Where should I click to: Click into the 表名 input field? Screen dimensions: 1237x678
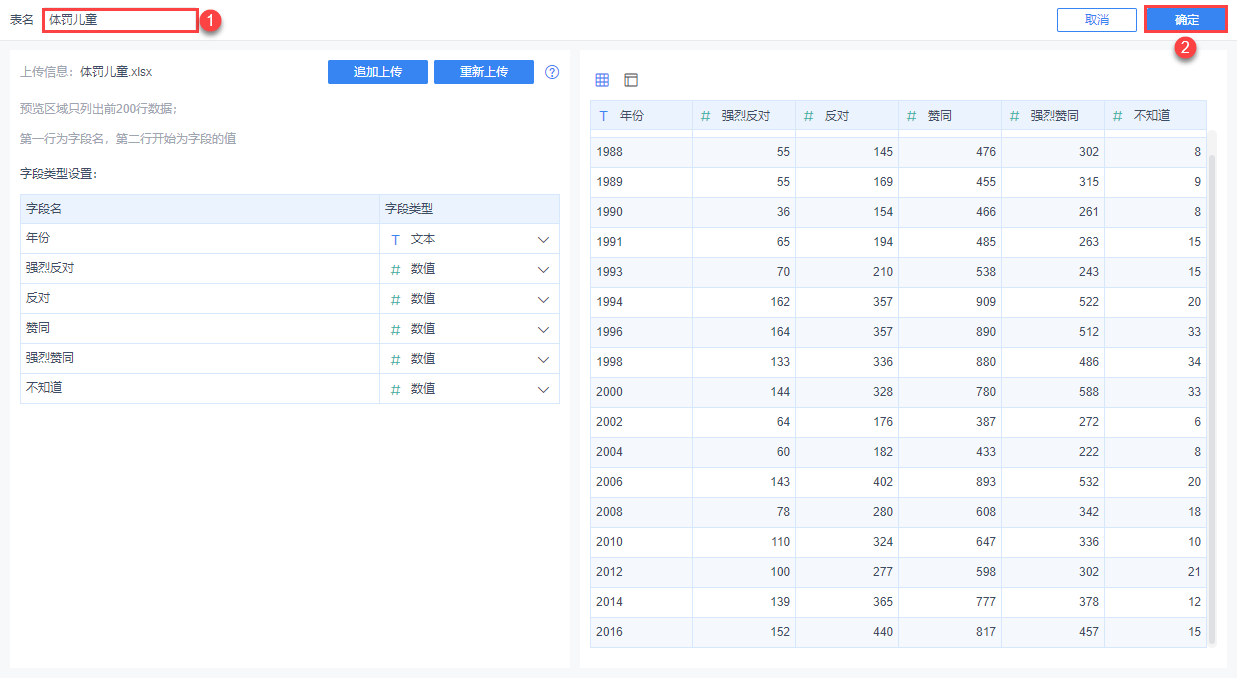click(x=120, y=20)
